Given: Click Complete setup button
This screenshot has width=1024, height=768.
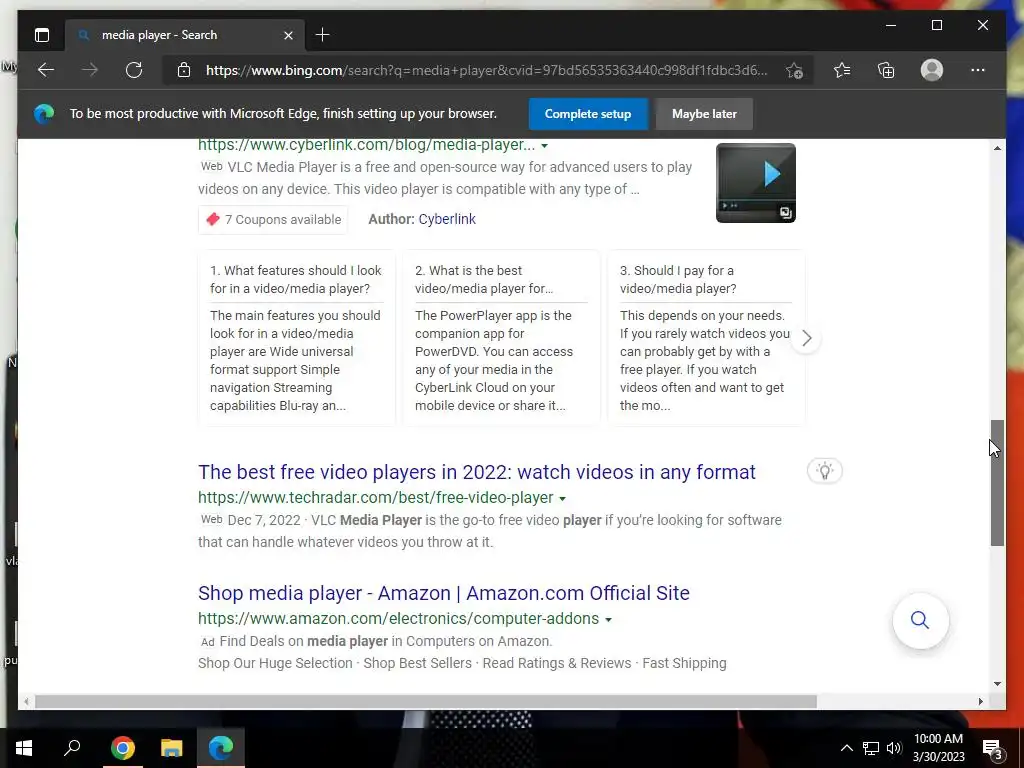Looking at the screenshot, I should coord(588,114).
